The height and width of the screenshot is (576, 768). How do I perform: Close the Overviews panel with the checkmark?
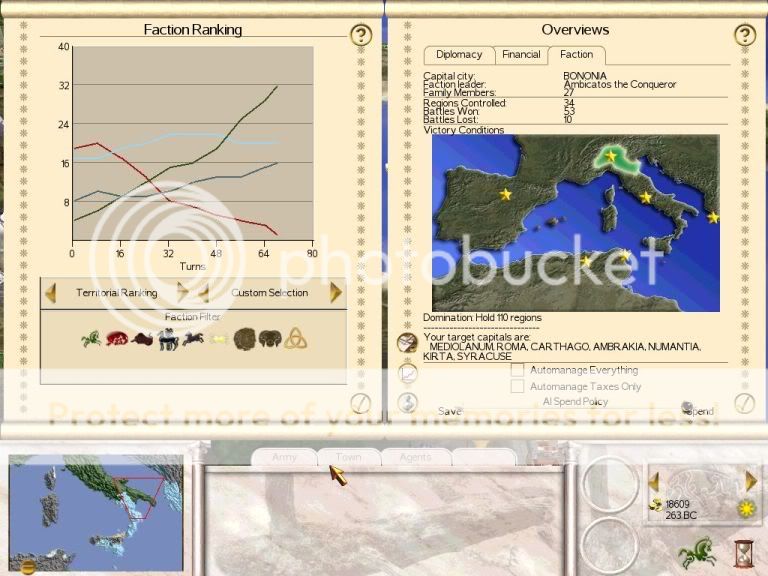(x=744, y=402)
